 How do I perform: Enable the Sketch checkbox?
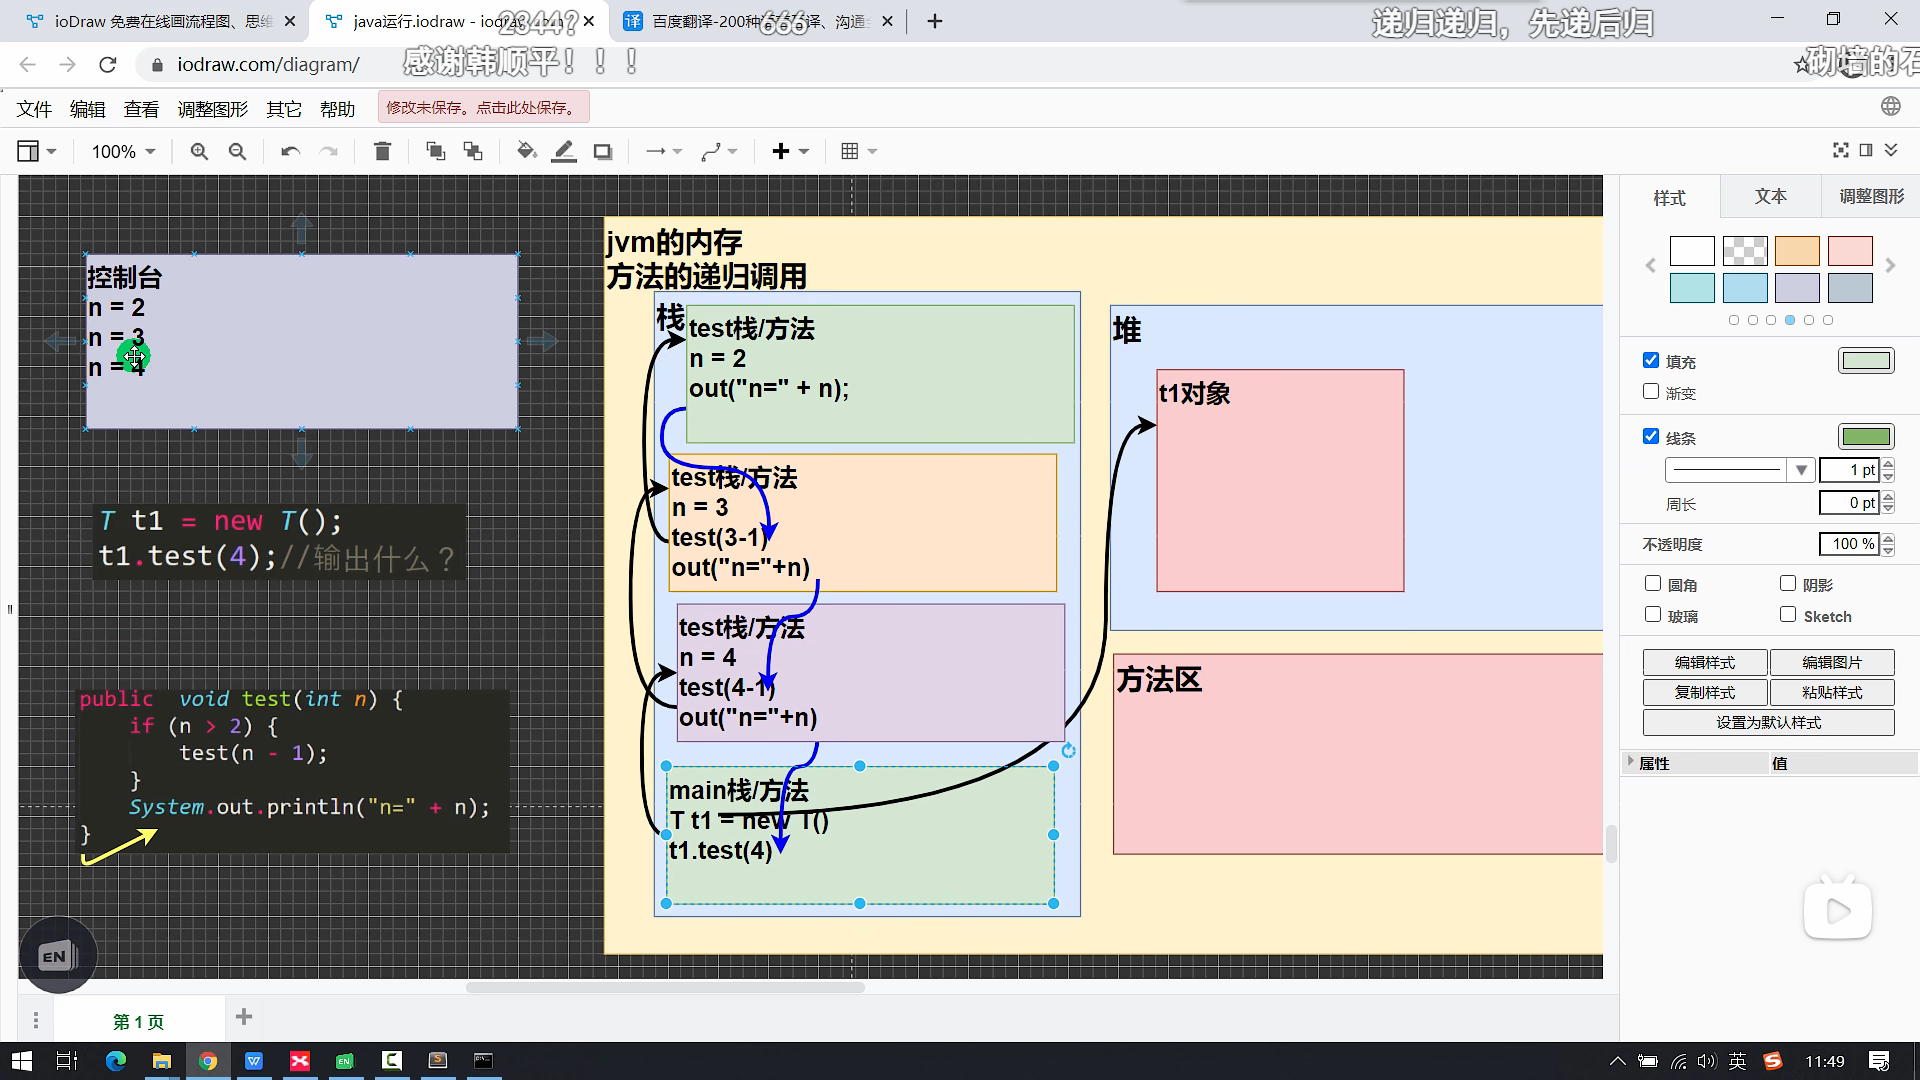[1788, 615]
